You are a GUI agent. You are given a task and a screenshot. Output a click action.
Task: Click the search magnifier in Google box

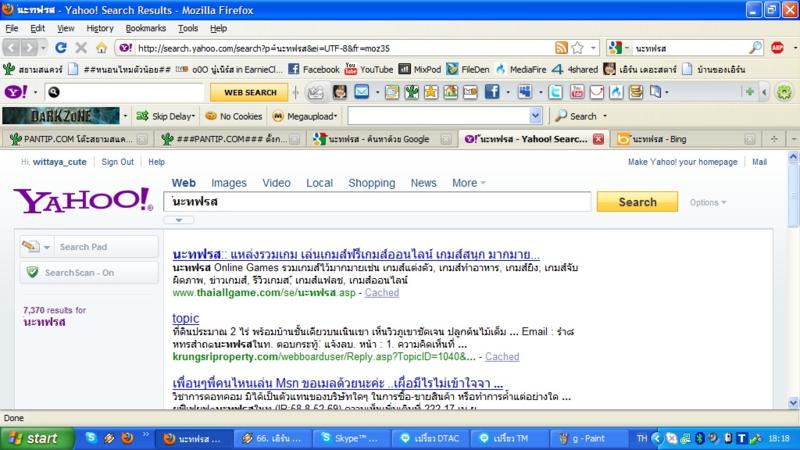[x=755, y=48]
